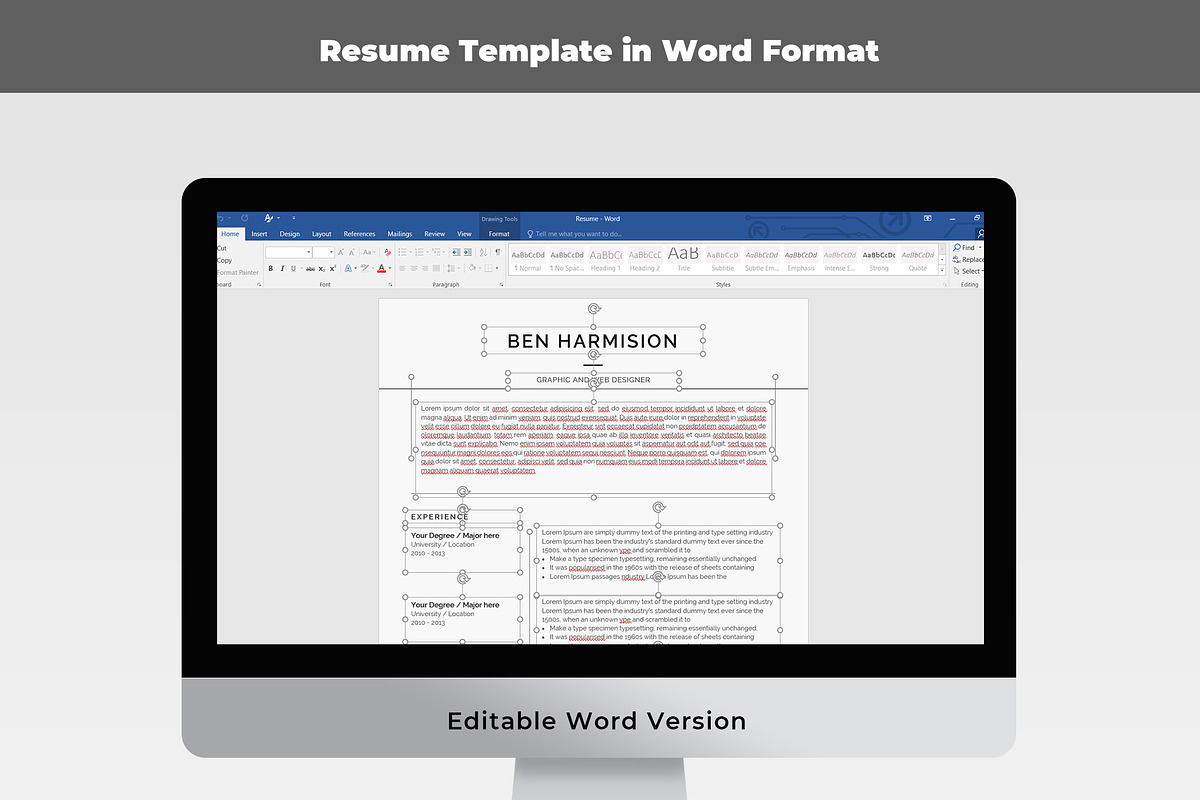Apply text highlight color
Image resolution: width=1200 pixels, height=800 pixels.
365,268
